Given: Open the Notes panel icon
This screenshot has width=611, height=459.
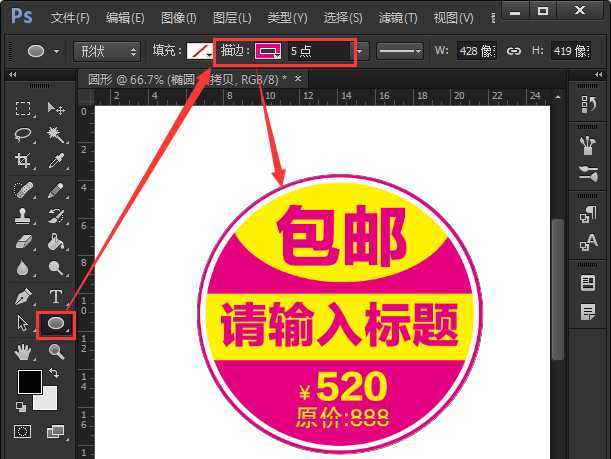Looking at the screenshot, I should (x=588, y=312).
